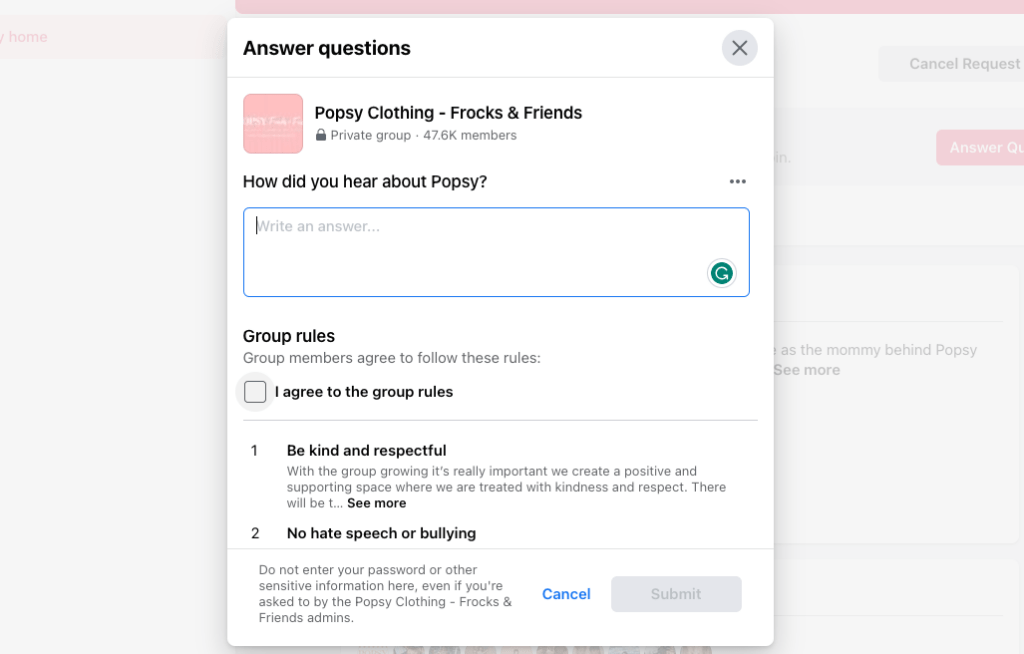
Task: Expand rule 1 with 'See more'
Action: [376, 503]
